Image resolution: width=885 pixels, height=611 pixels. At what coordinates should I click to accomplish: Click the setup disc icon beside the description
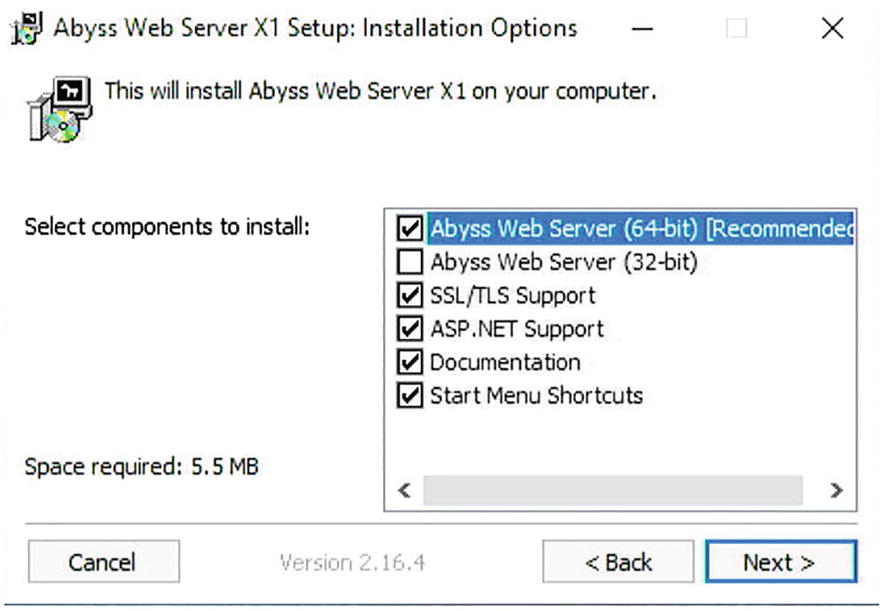click(x=58, y=110)
